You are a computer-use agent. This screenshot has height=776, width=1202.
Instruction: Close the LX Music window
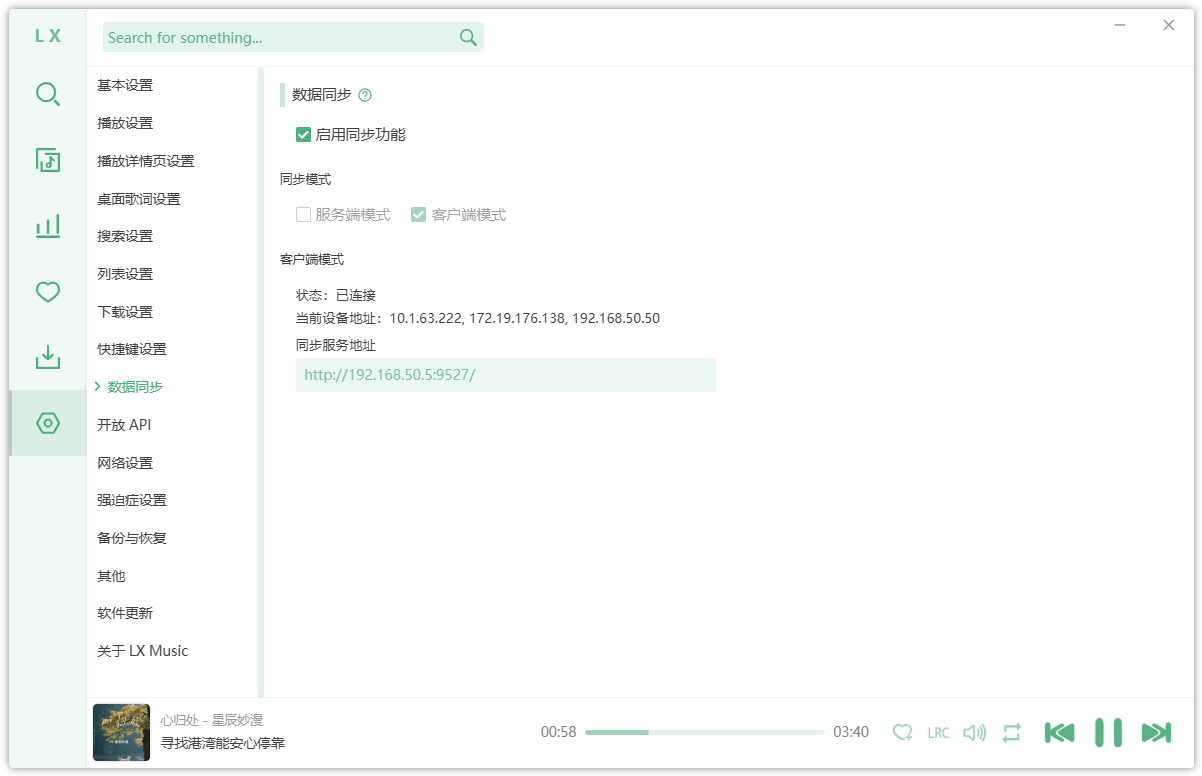tap(1169, 26)
